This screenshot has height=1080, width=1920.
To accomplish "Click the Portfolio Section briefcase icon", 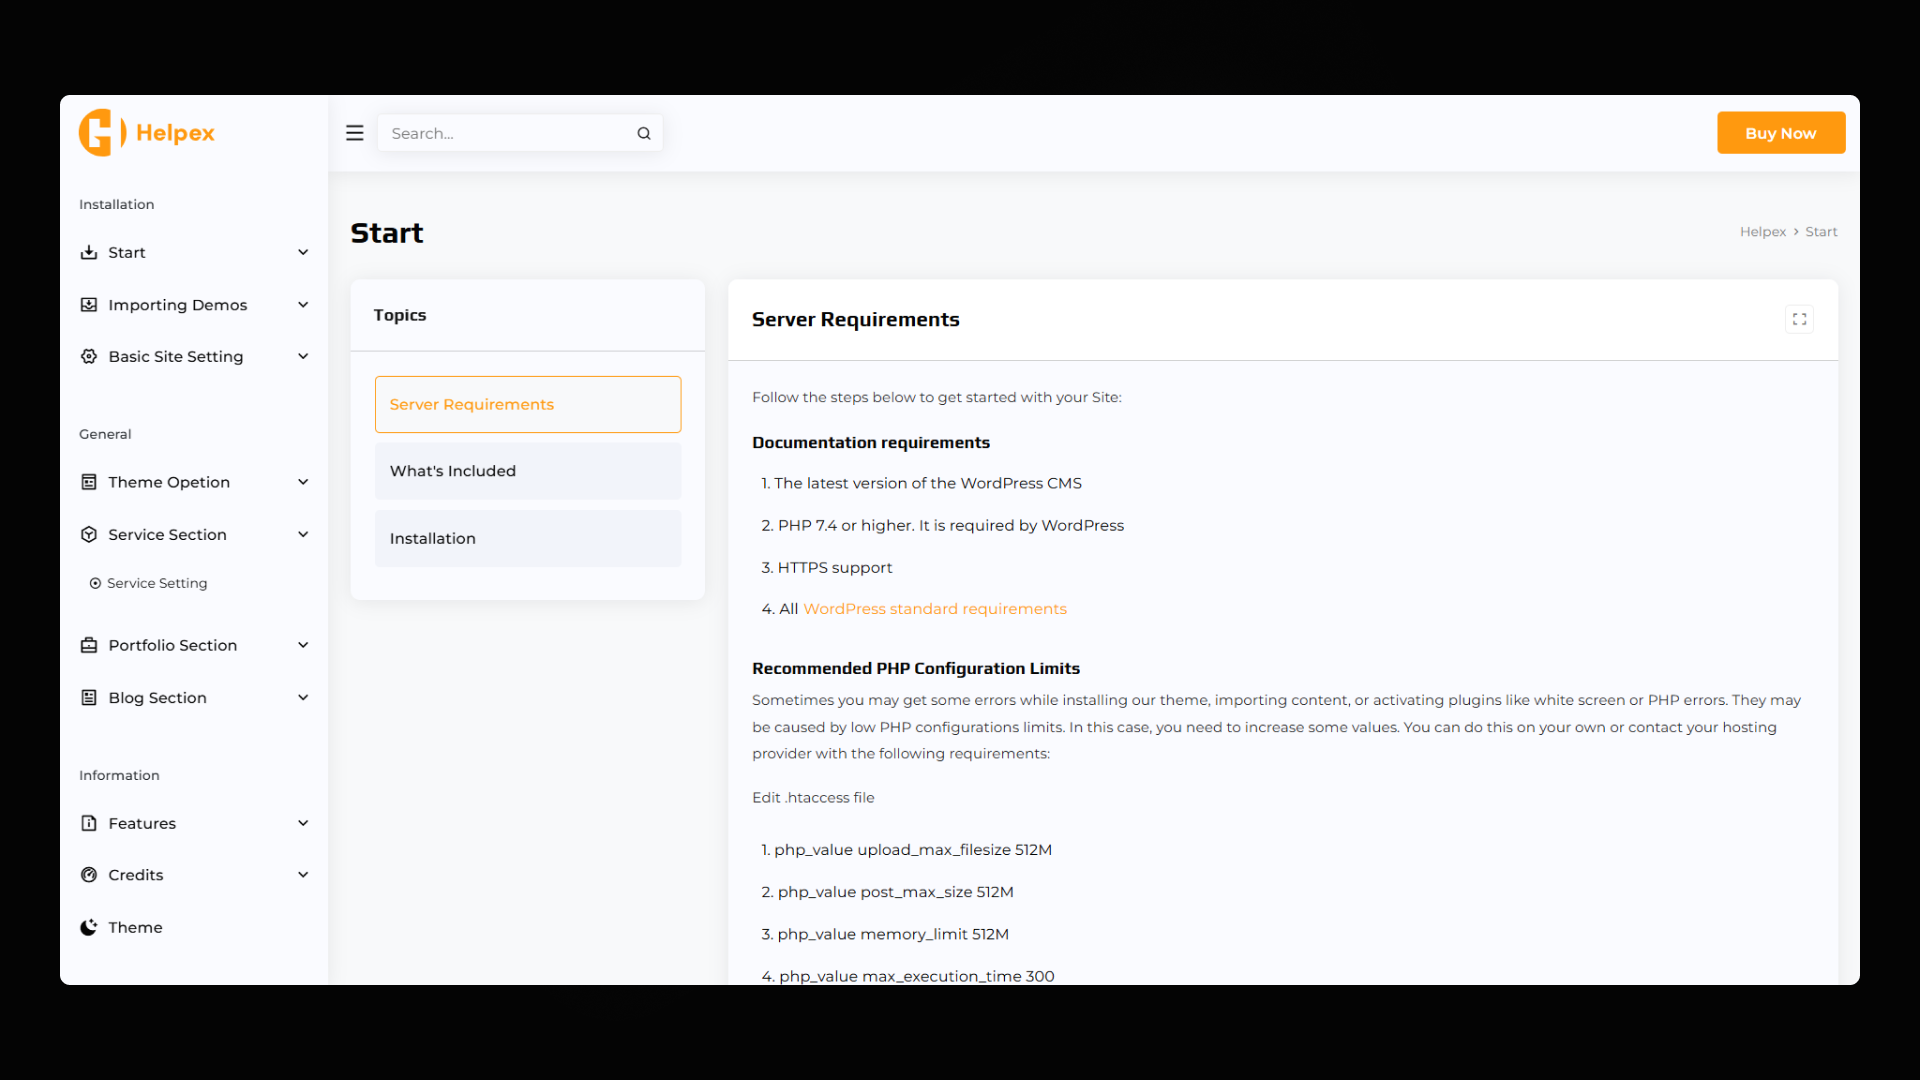I will 89,645.
